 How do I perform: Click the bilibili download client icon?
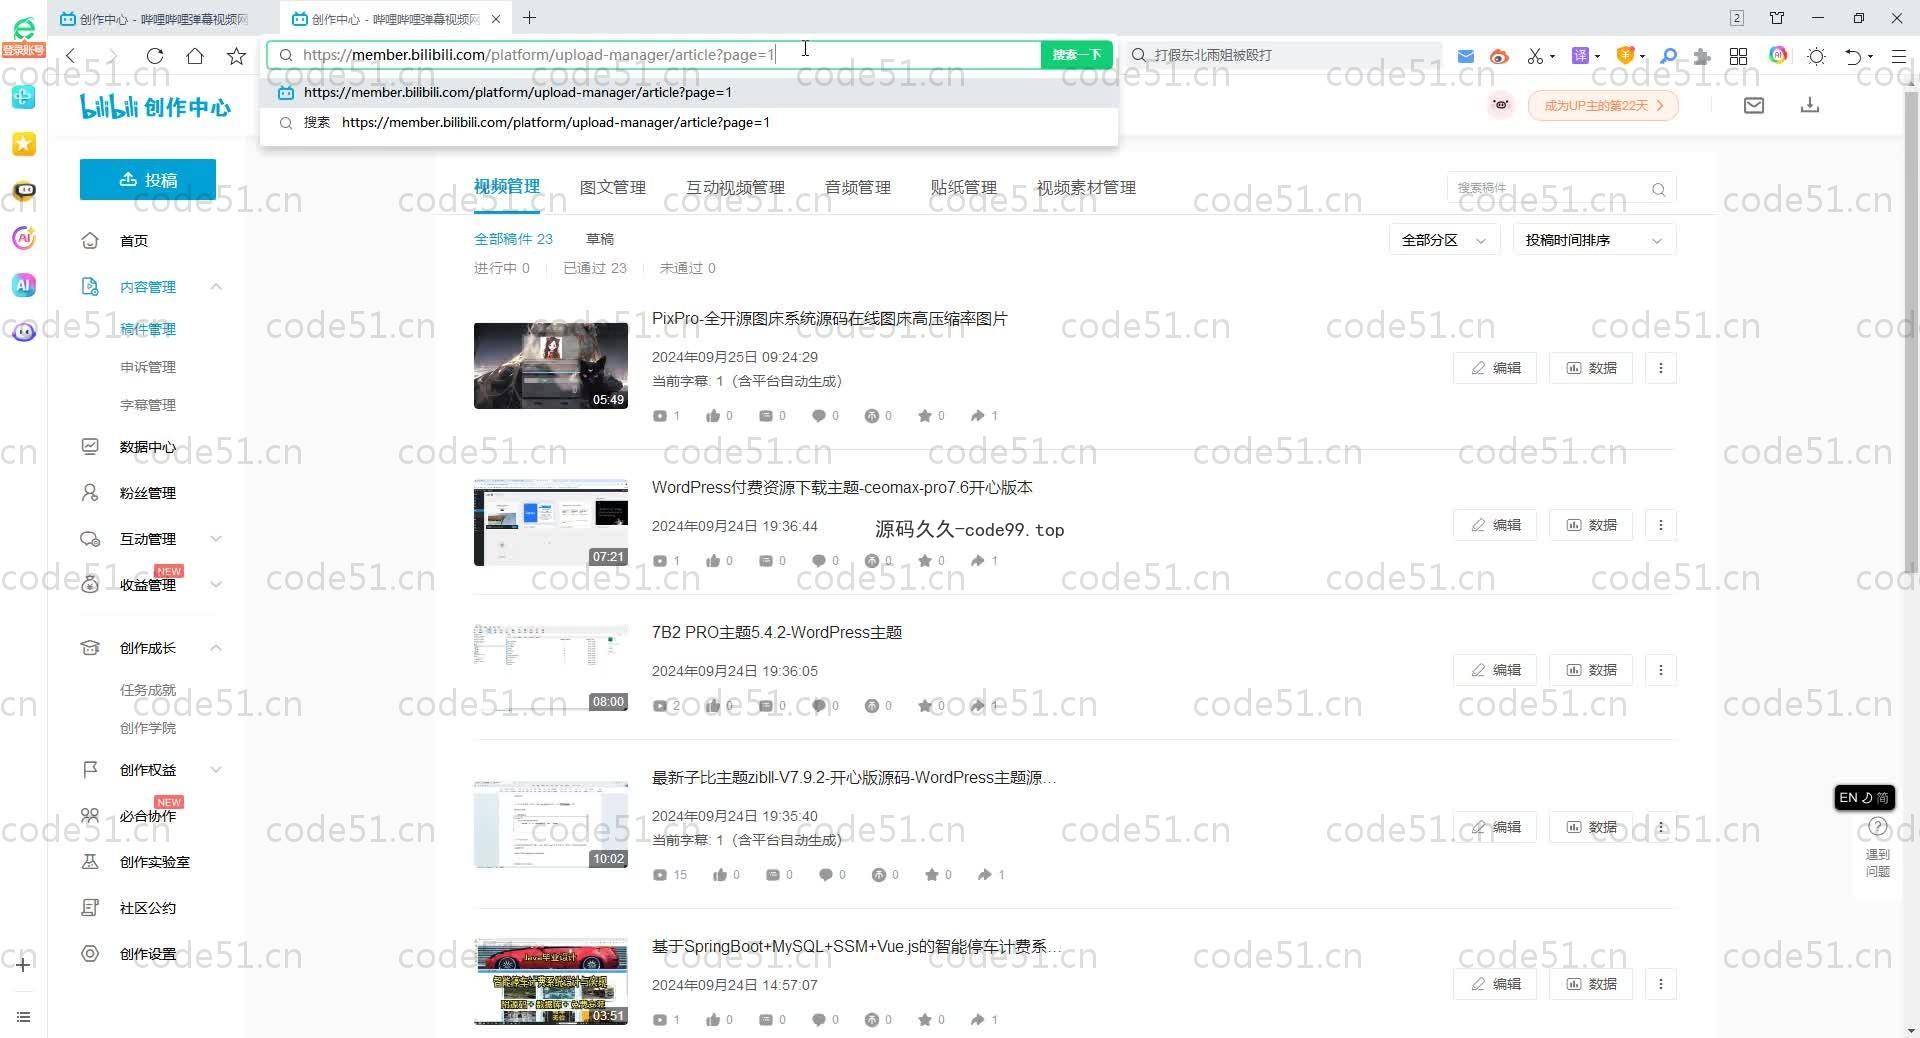1810,105
